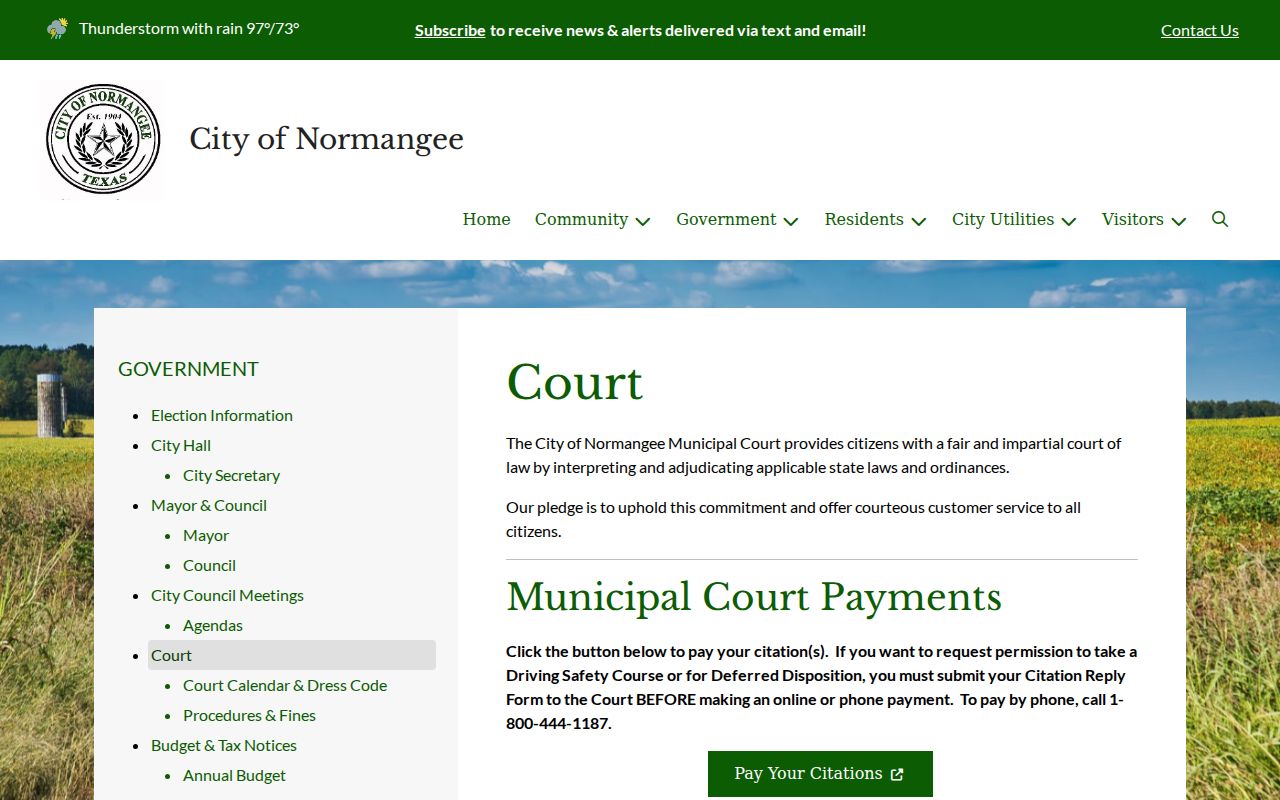
Task: Open the Contact Us link
Action: (1200, 30)
